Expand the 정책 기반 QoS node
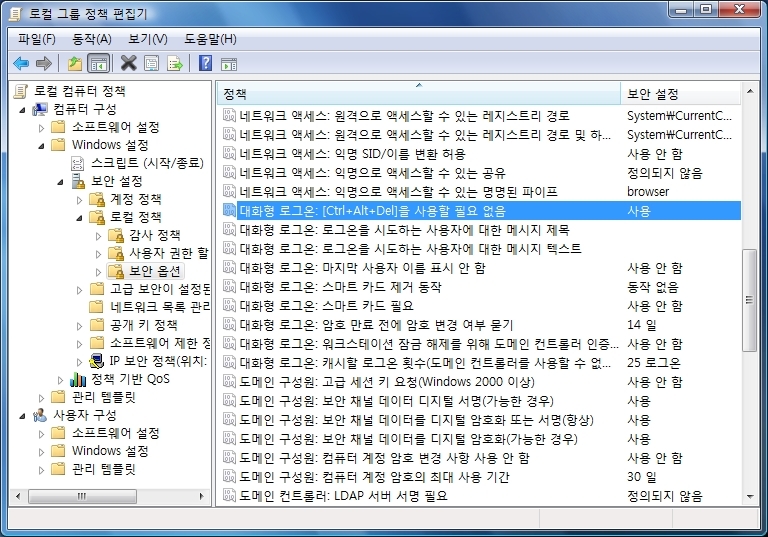Screen dimensions: 768x537 [x=60, y=380]
